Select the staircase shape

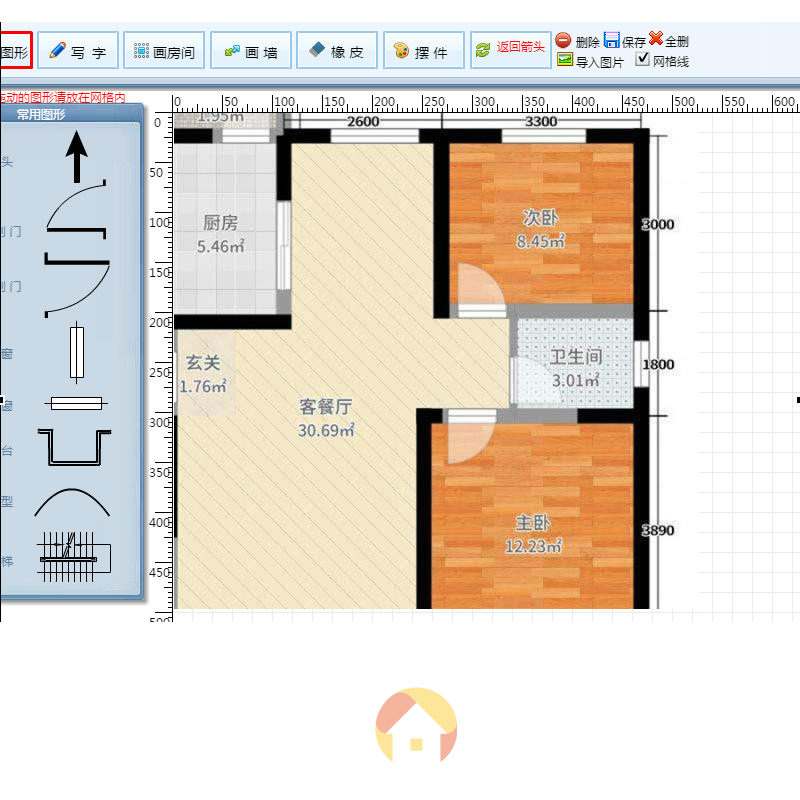click(x=75, y=557)
